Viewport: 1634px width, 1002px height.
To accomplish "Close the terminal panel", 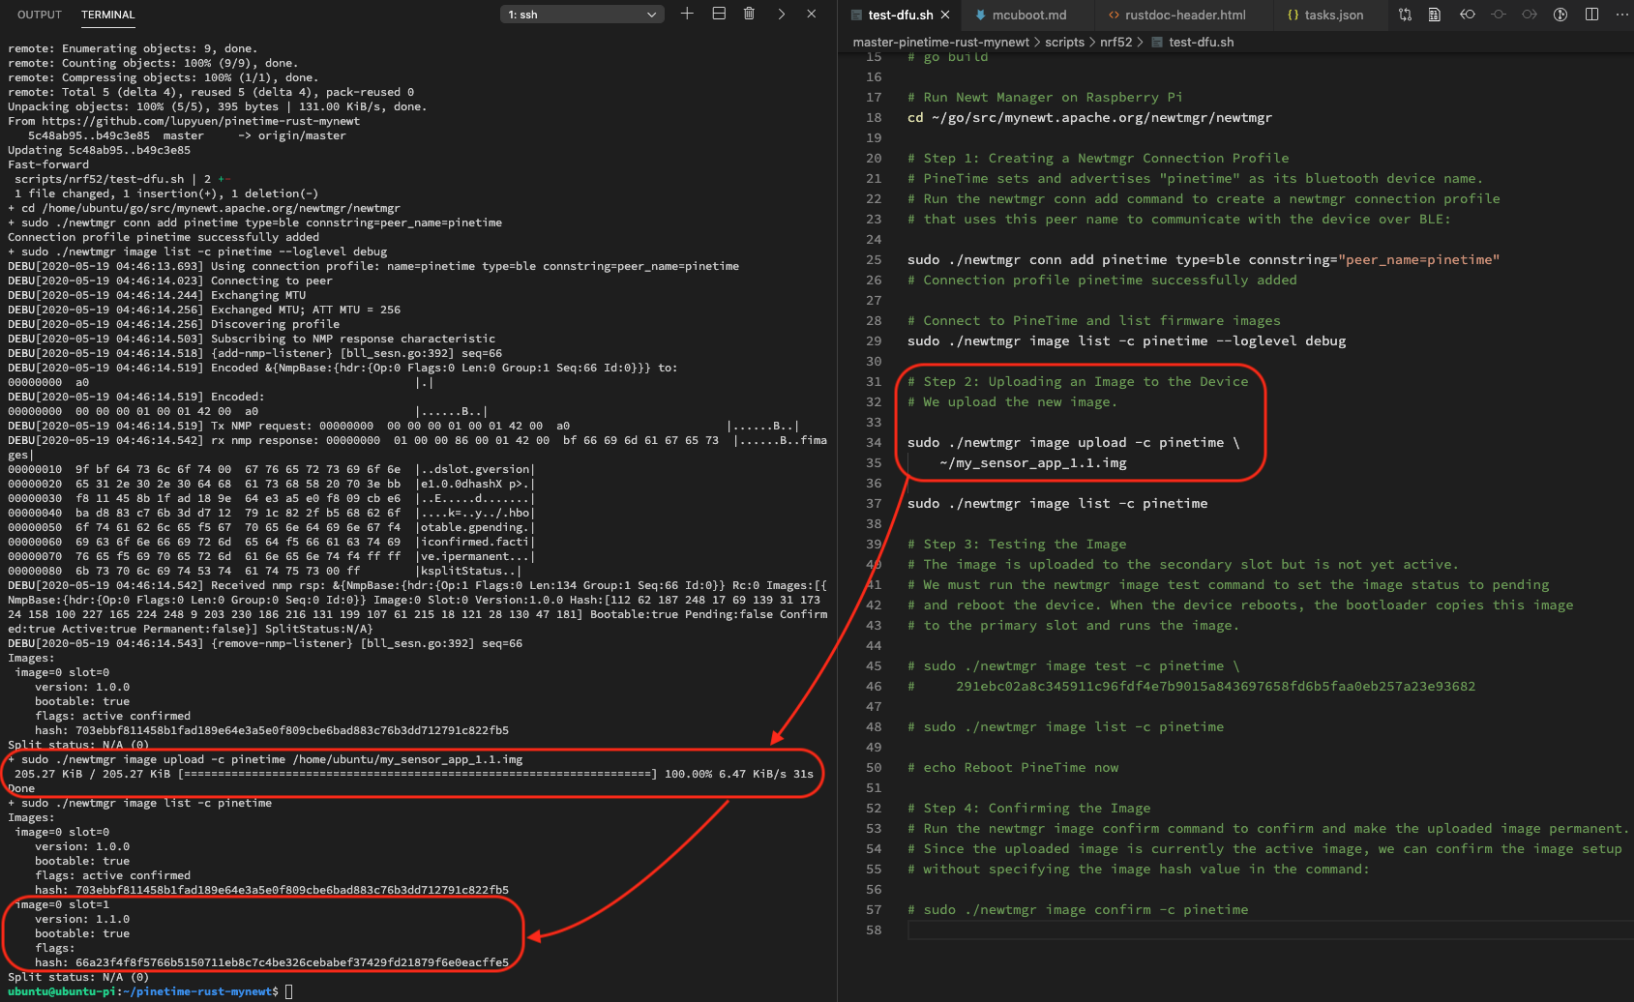I will 811,14.
